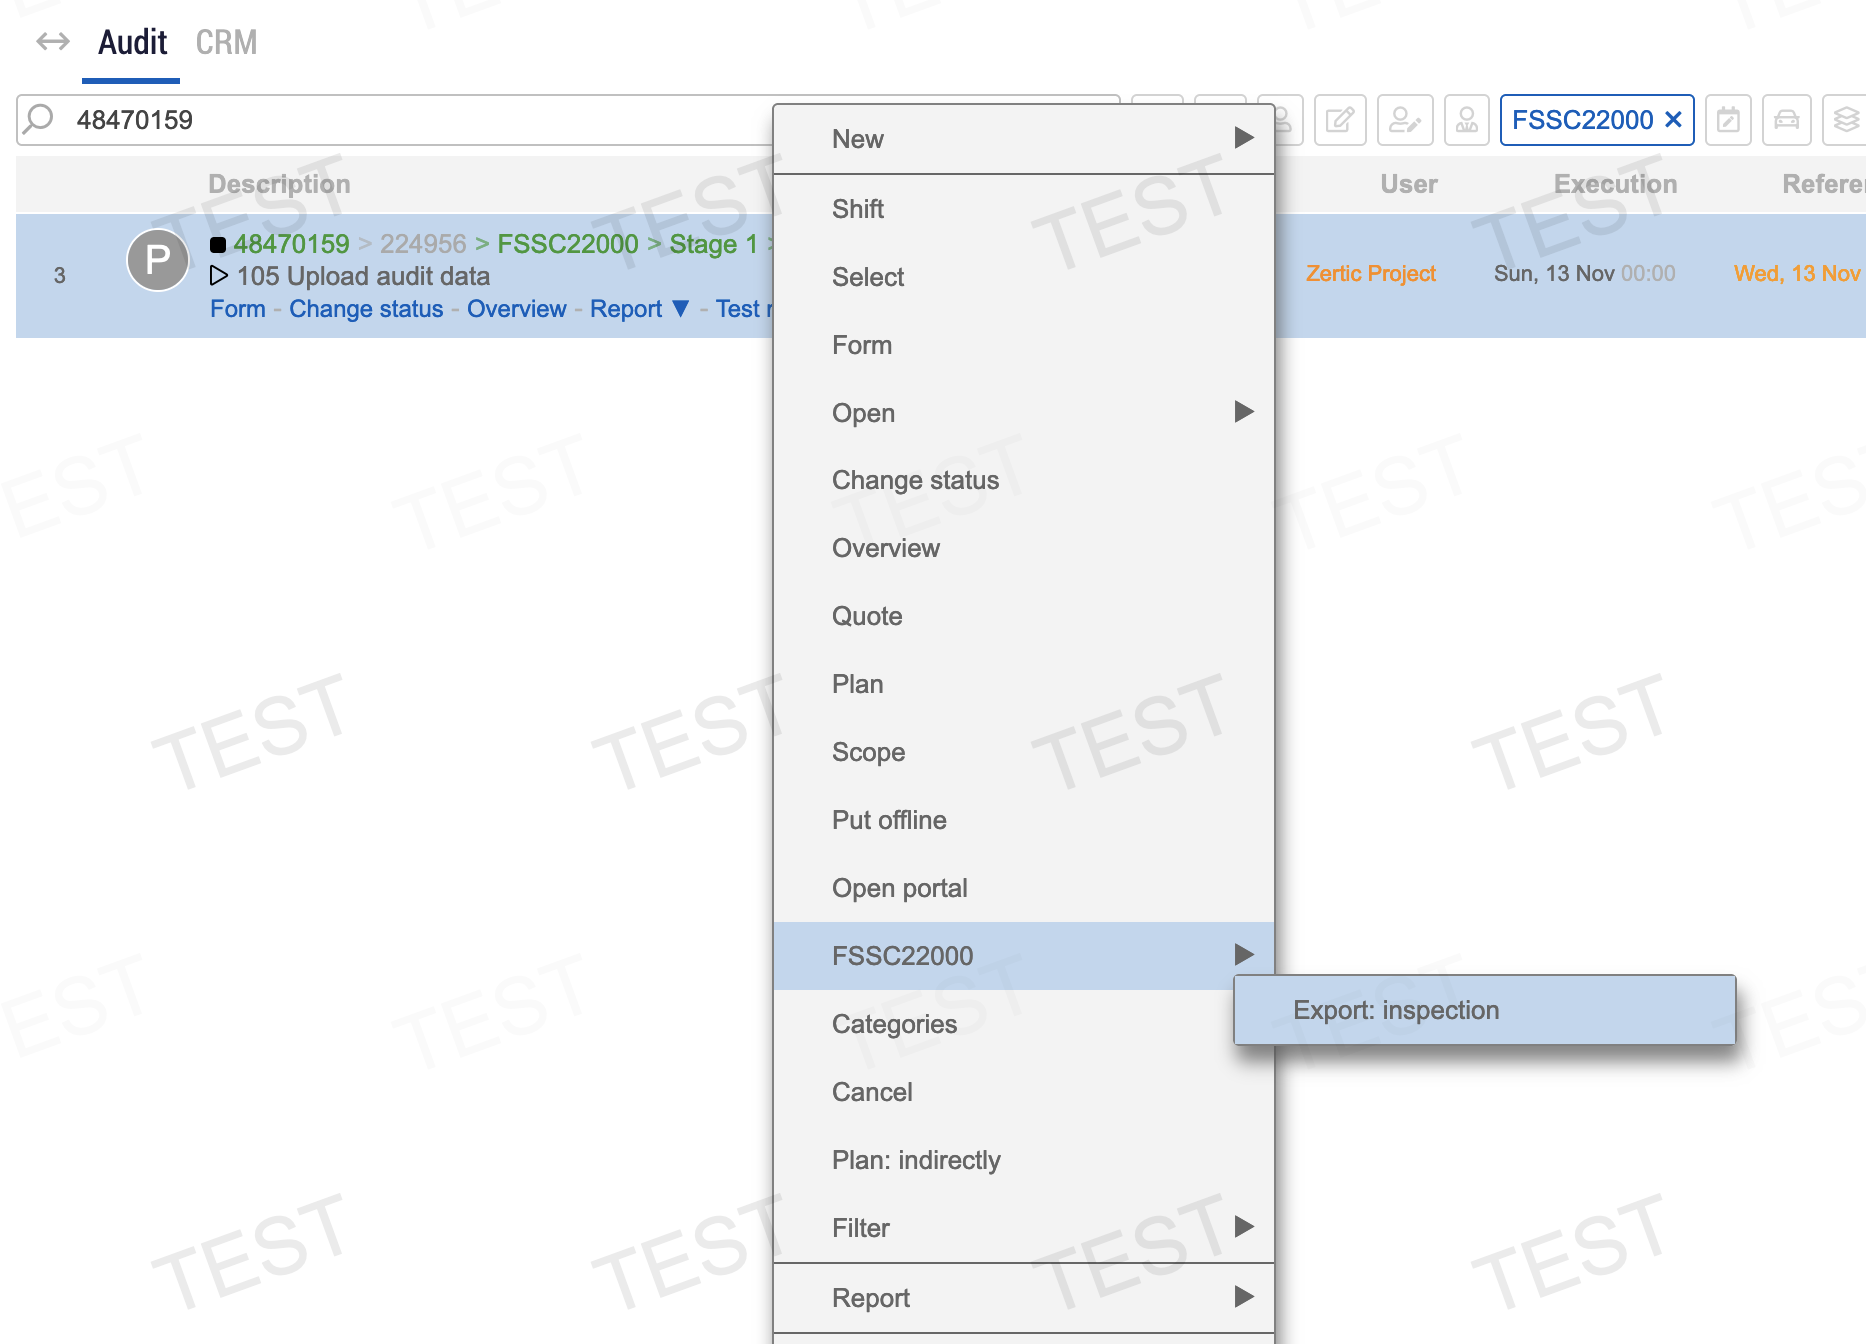Click the search magnifier icon
Viewport: 1866px width, 1344px height.
[x=39, y=119]
